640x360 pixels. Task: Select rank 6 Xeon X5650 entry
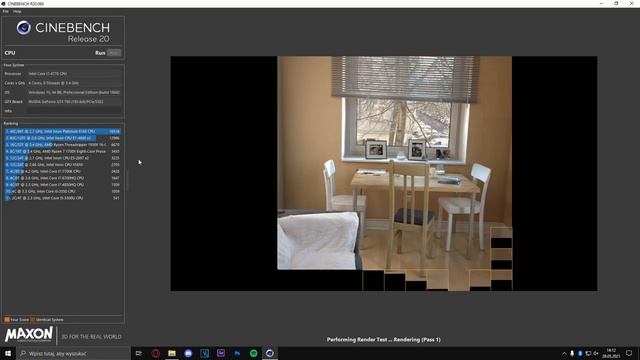tap(62, 164)
